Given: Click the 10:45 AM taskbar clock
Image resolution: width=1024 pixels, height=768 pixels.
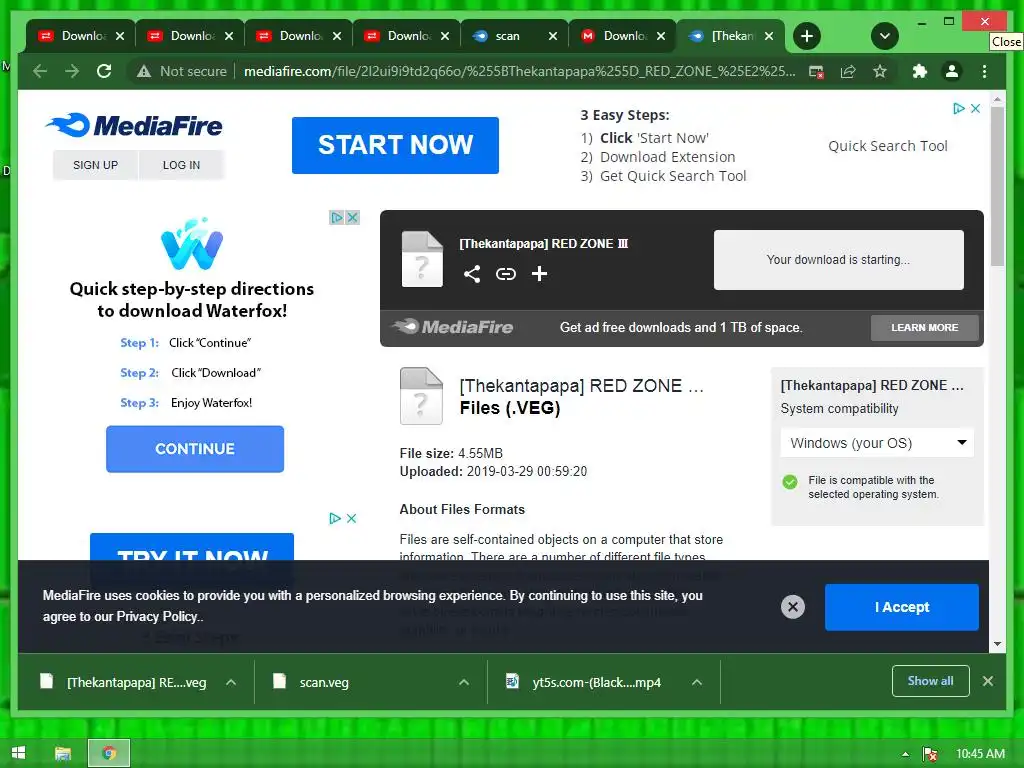Looking at the screenshot, I should 980,754.
